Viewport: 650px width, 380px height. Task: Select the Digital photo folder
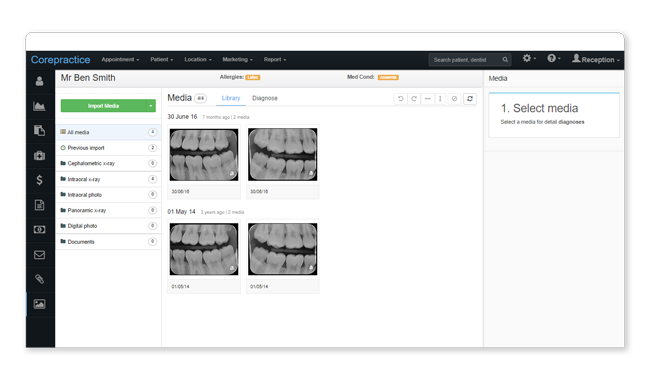click(108, 226)
